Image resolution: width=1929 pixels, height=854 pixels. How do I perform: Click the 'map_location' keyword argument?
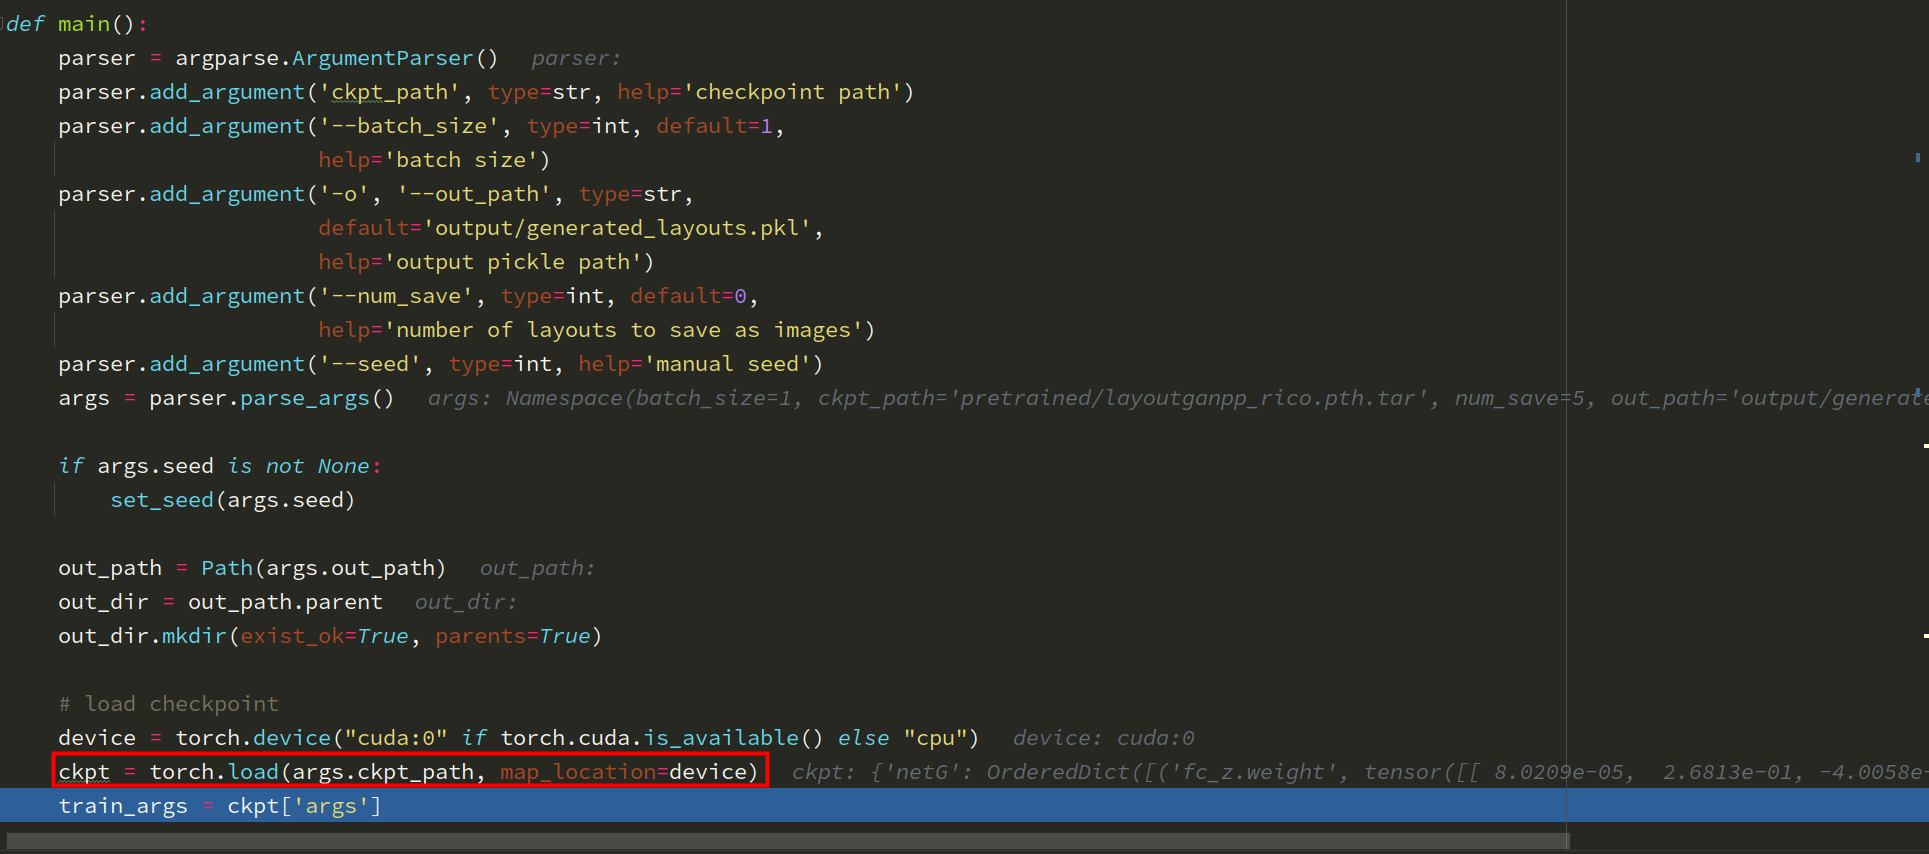577,772
